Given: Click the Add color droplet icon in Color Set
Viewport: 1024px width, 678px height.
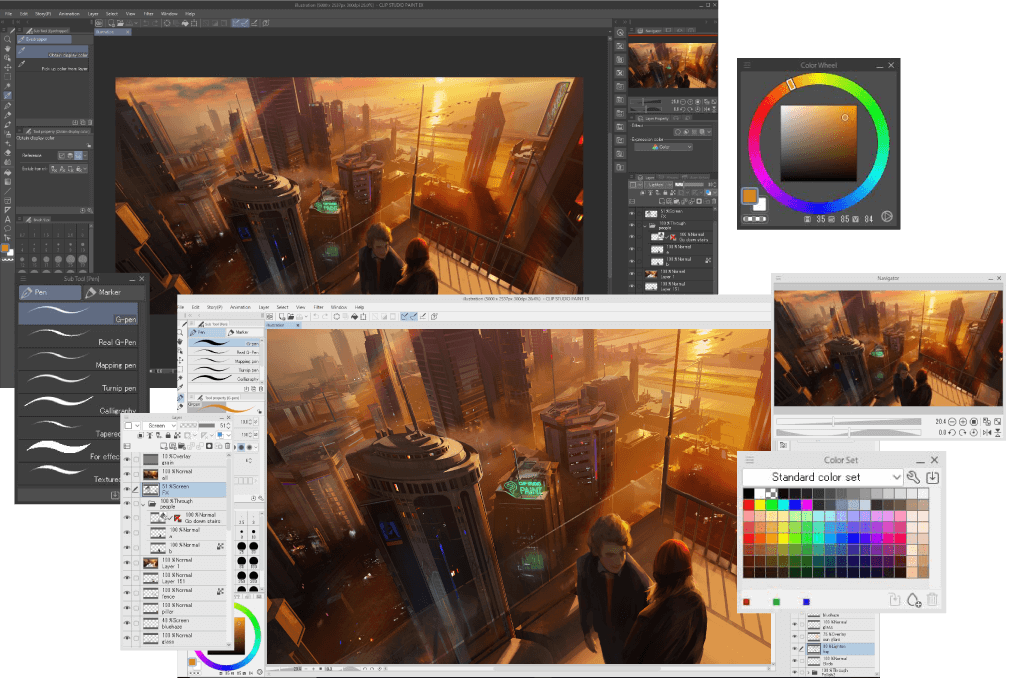Looking at the screenshot, I should [912, 600].
